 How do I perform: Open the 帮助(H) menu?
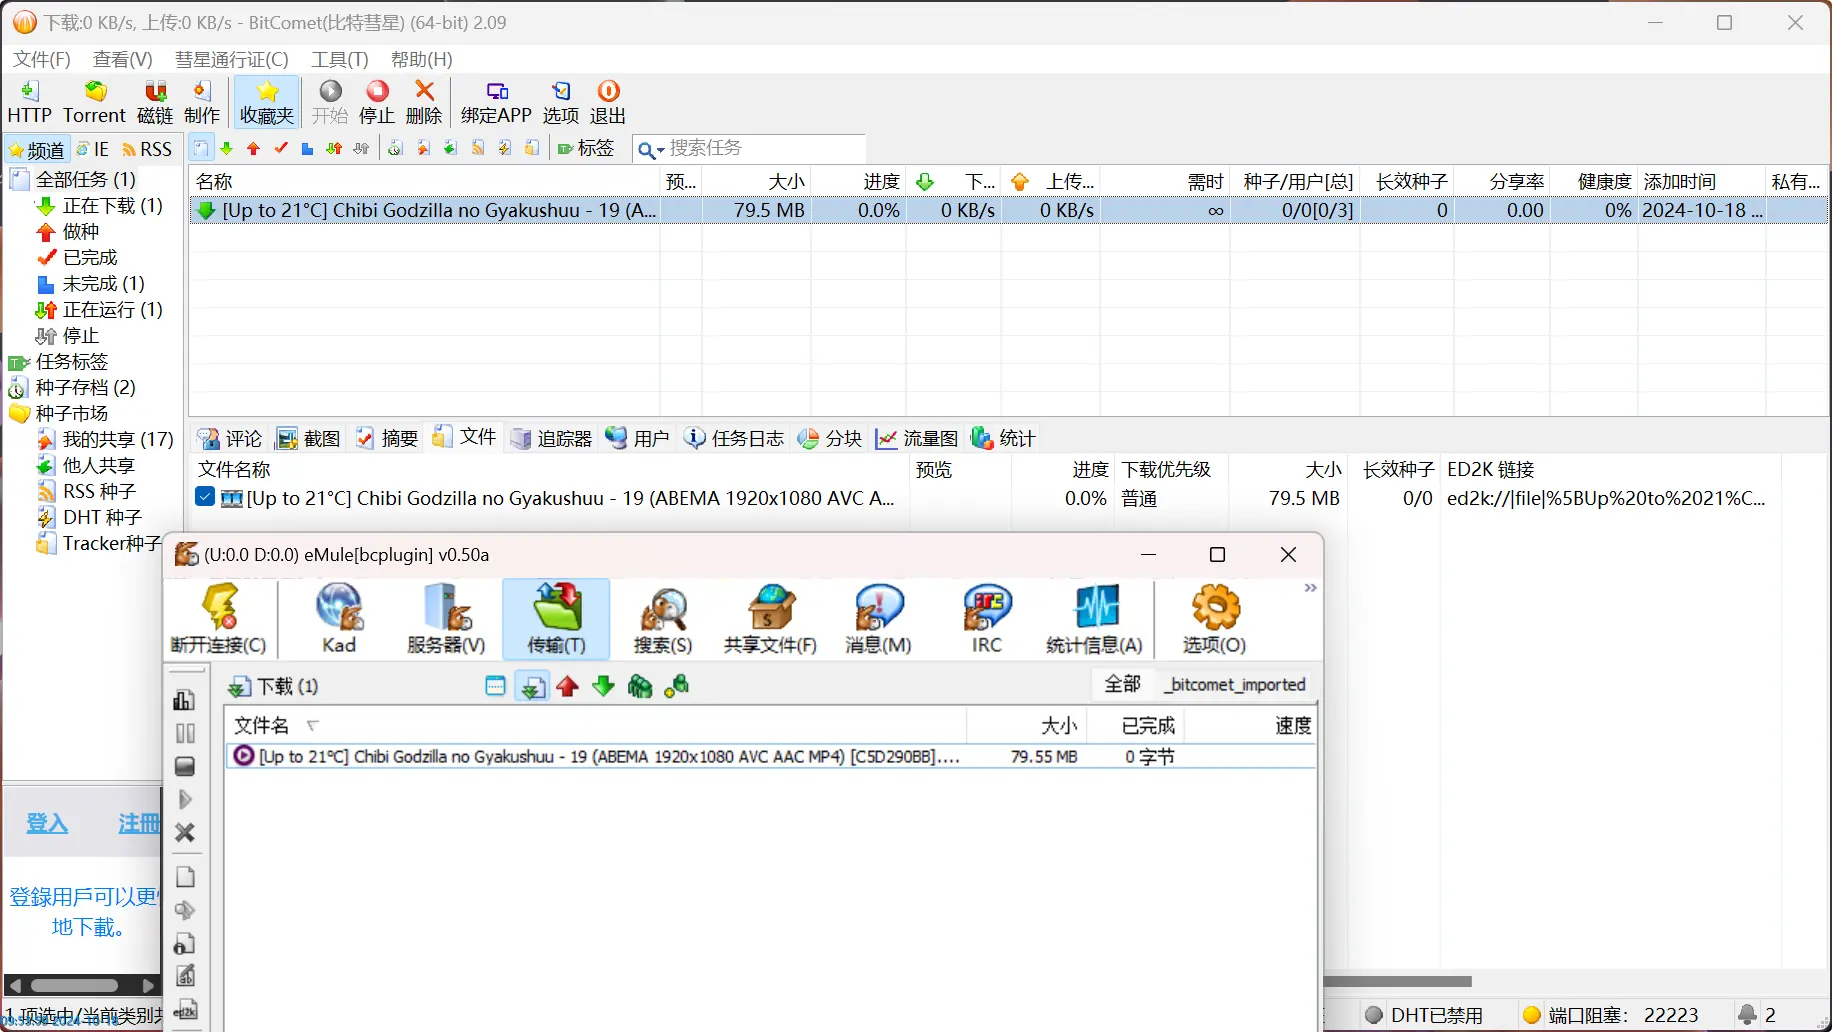point(422,59)
